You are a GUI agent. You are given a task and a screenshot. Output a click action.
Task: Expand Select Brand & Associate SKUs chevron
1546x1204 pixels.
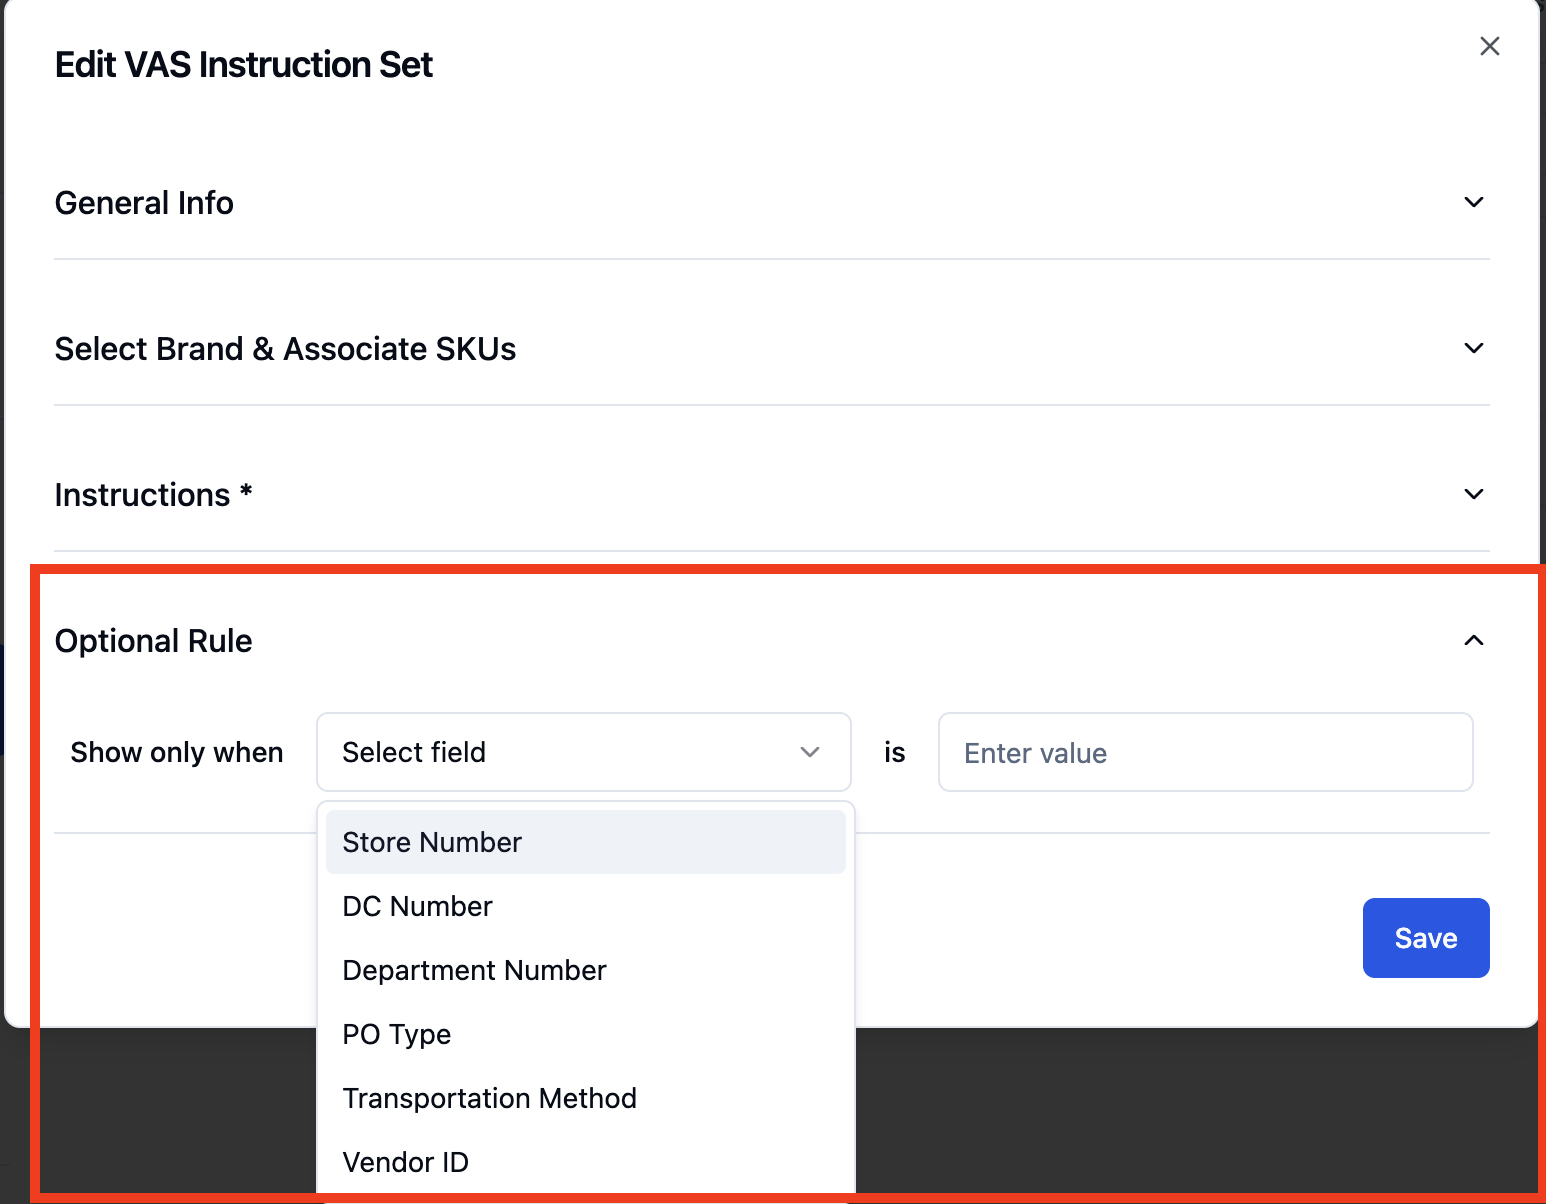(1473, 348)
